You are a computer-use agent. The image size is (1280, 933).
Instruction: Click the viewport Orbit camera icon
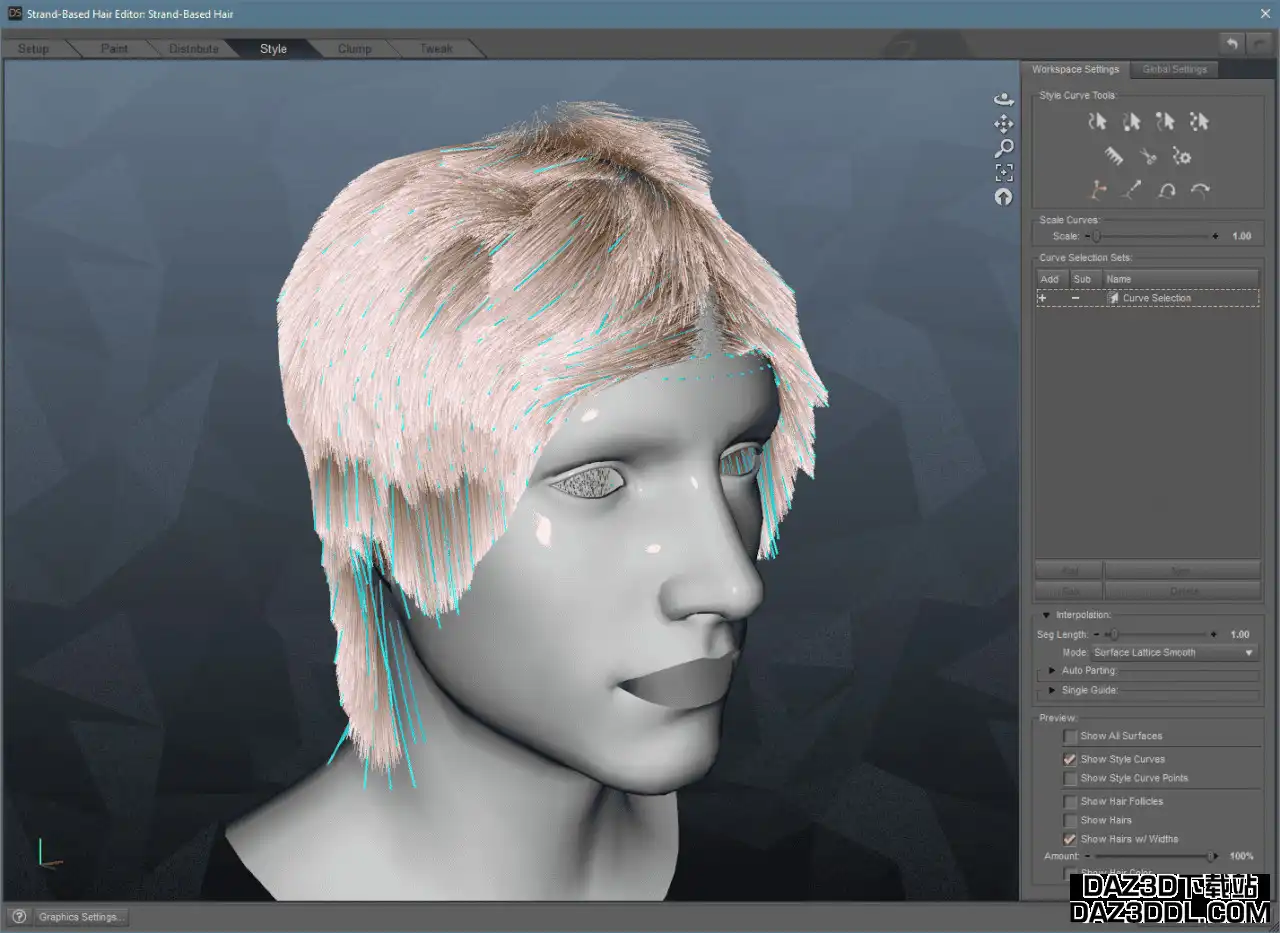click(x=1004, y=100)
